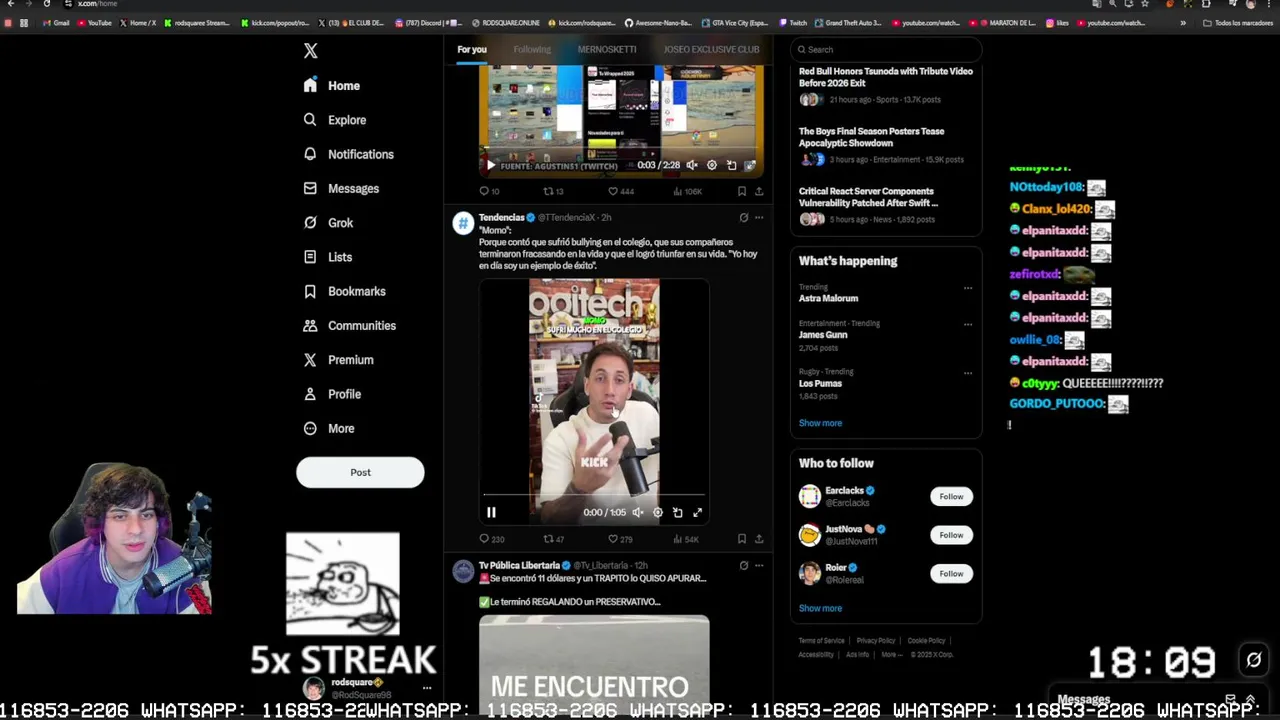This screenshot has height=720, width=1280.
Task: Like the tweet with 279 likes
Action: (x=621, y=539)
